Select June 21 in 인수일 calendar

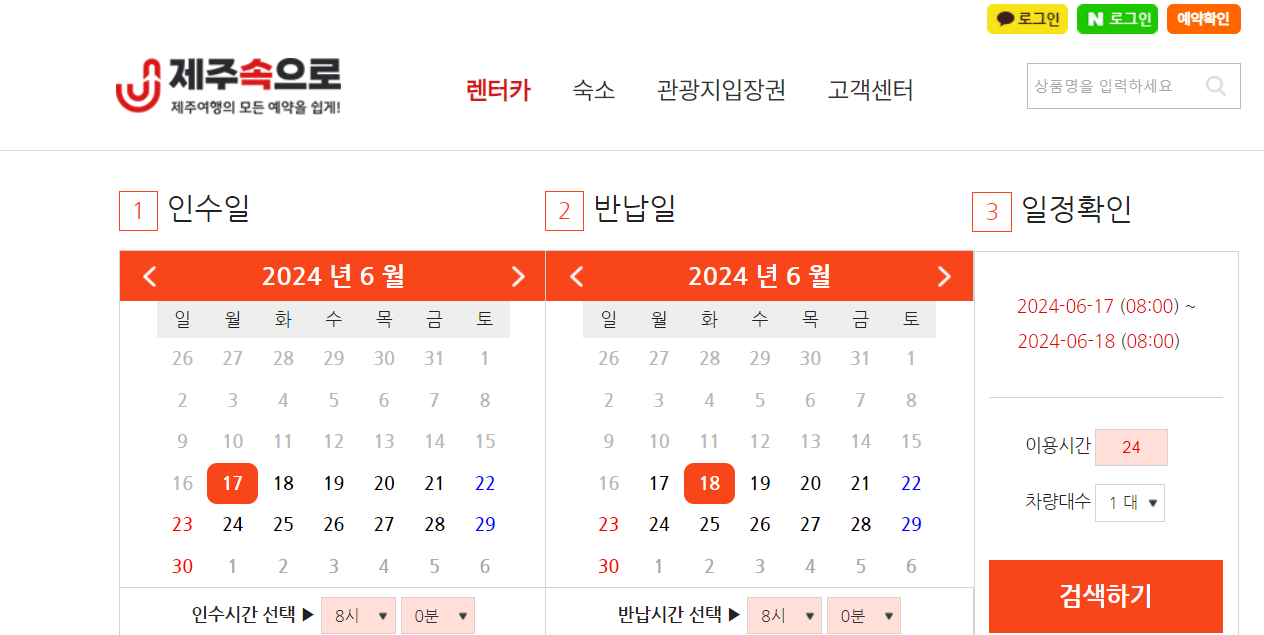tap(434, 483)
